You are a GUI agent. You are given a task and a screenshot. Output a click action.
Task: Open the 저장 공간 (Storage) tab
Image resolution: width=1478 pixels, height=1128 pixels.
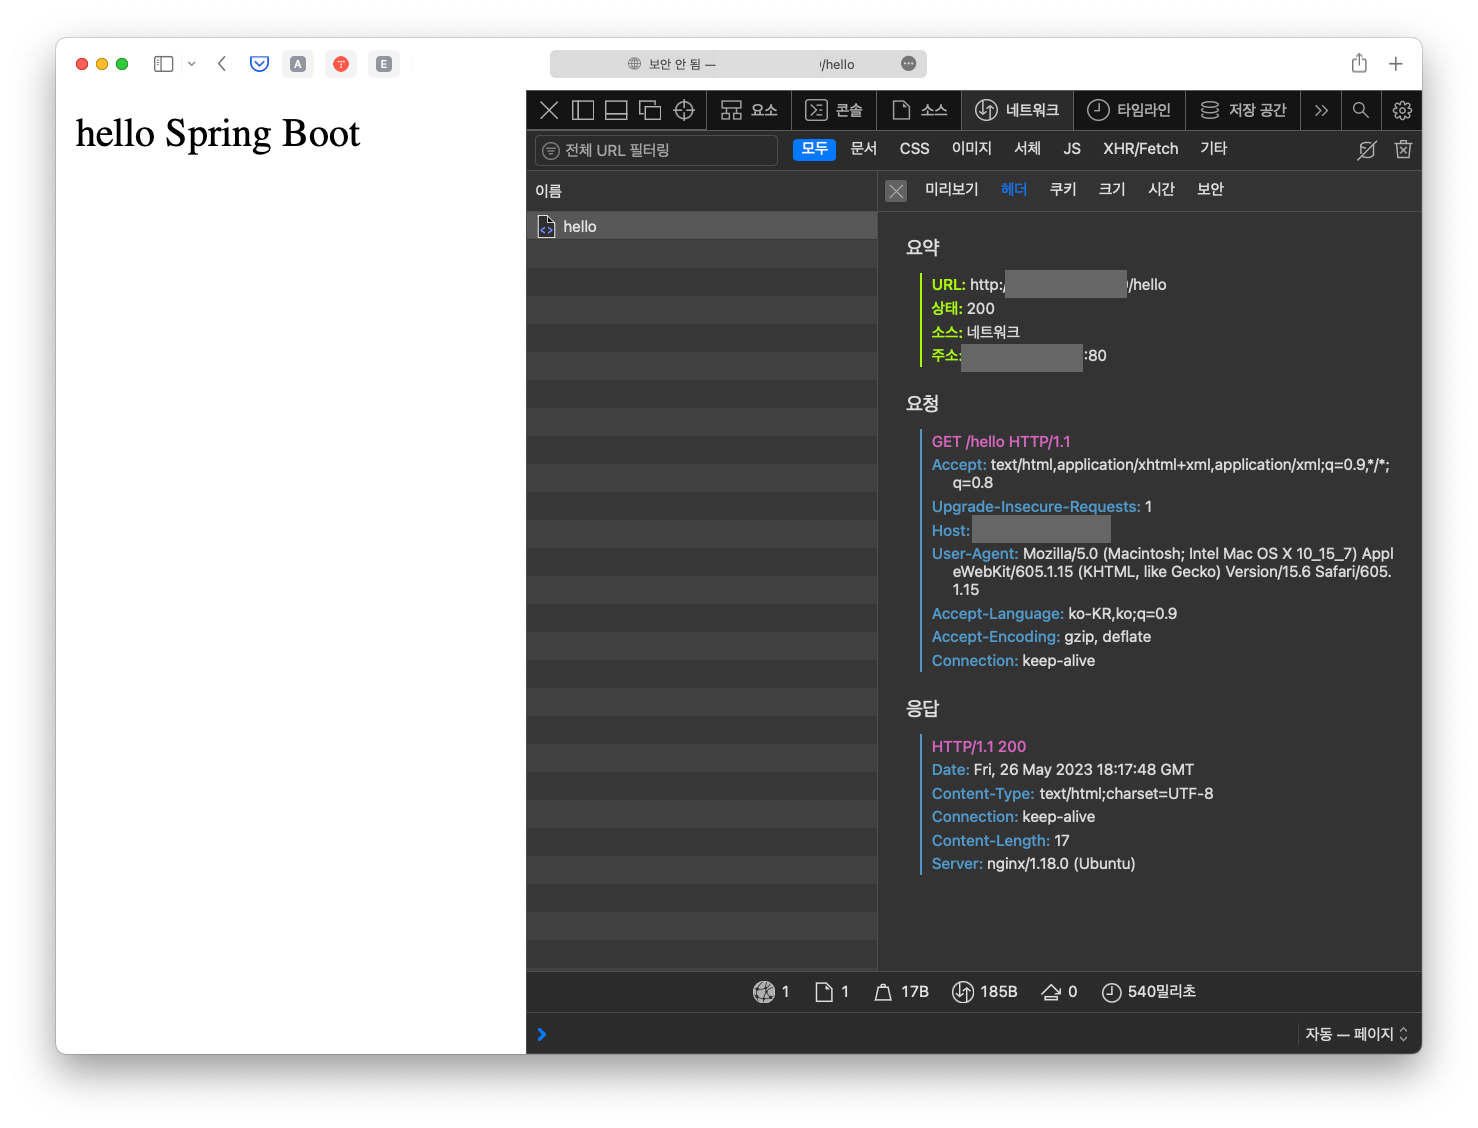[1243, 110]
